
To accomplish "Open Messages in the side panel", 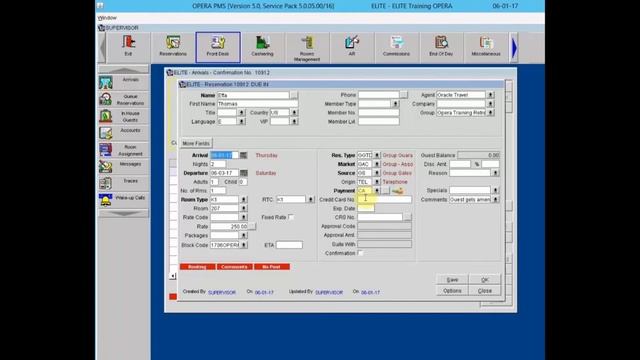I will click(123, 167).
